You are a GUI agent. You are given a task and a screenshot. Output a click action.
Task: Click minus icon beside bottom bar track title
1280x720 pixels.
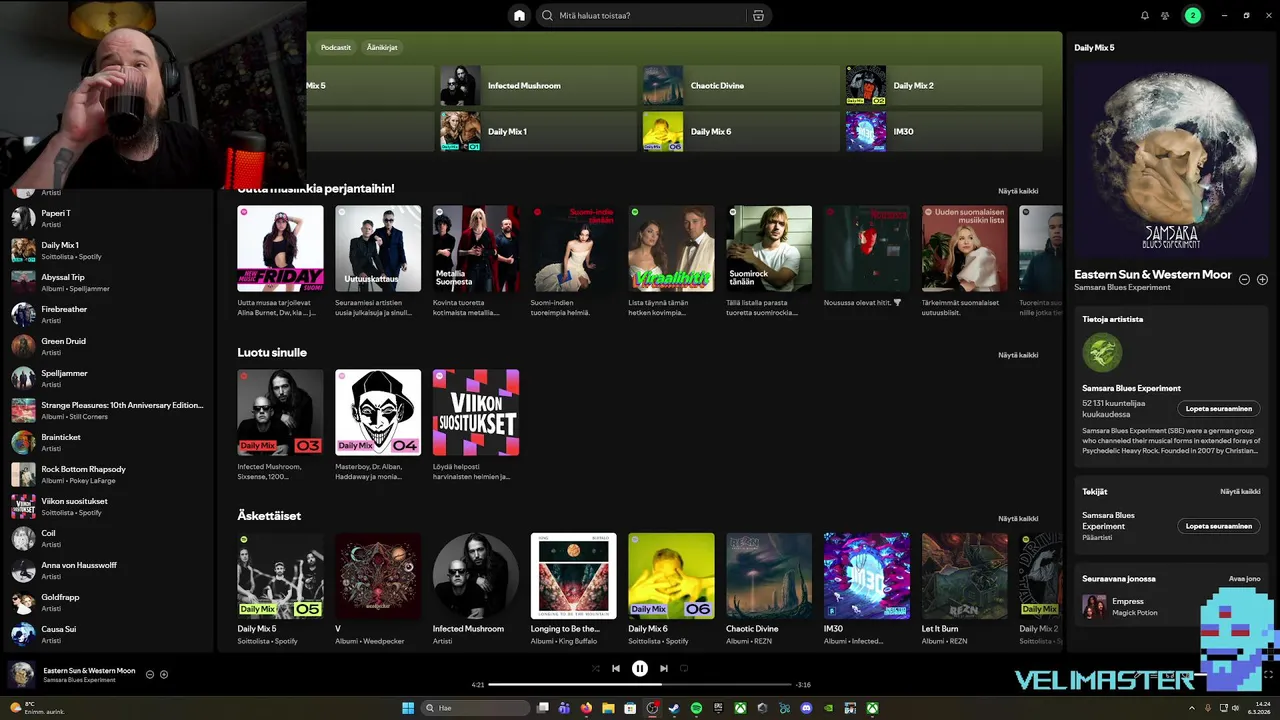(x=150, y=674)
